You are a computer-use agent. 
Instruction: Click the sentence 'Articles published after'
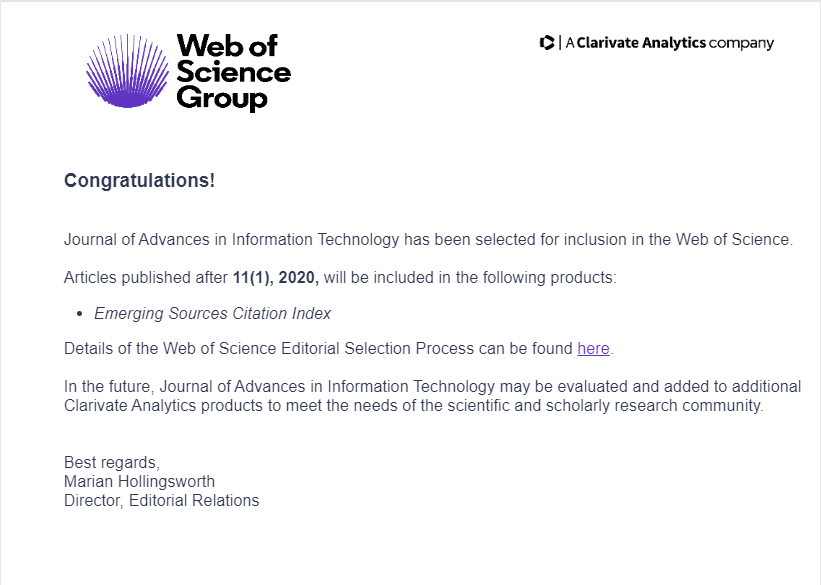click(340, 277)
